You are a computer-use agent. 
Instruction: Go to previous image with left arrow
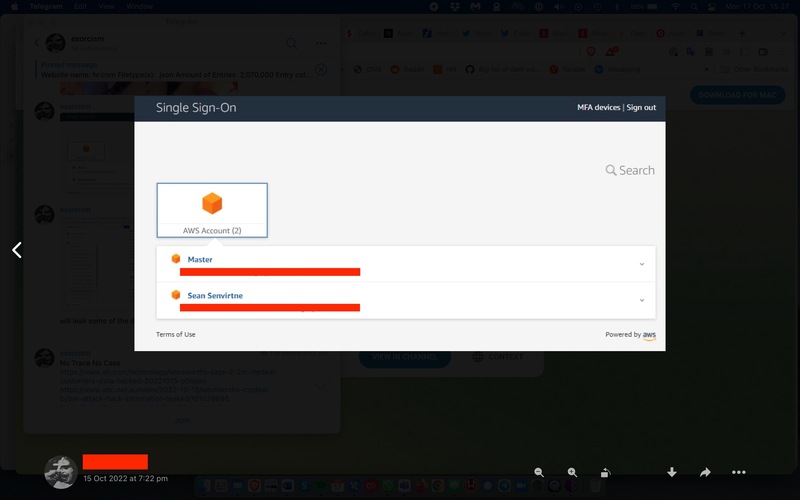(17, 250)
